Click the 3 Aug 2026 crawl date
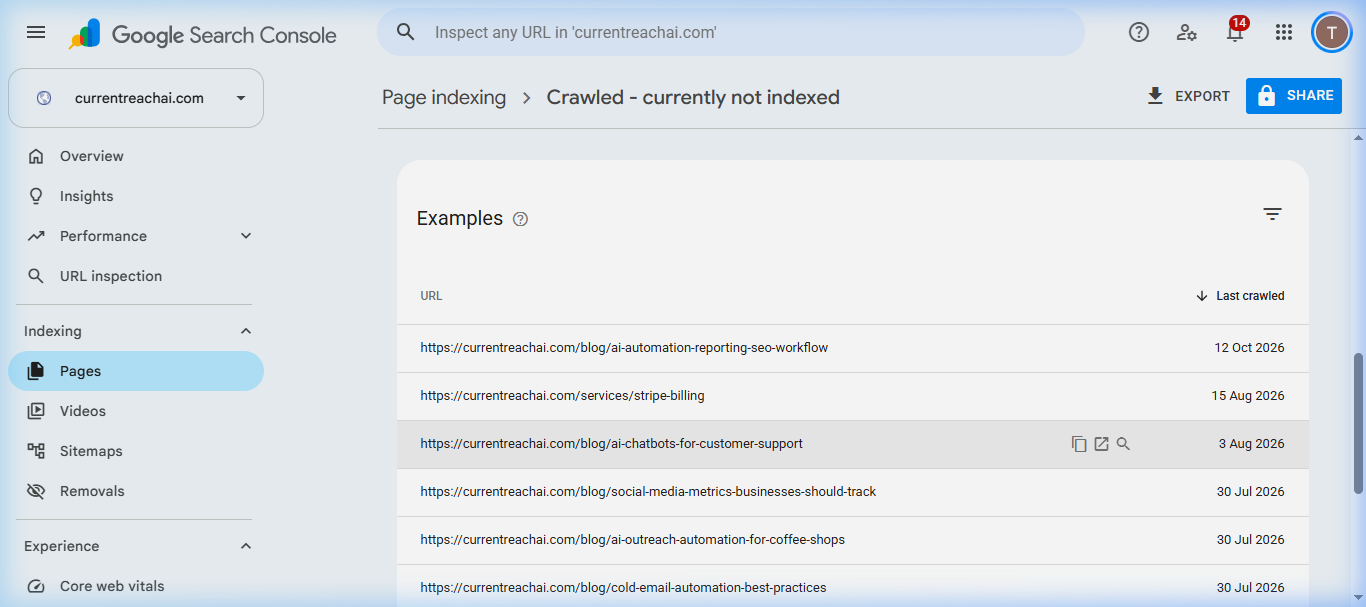Screen dimensions: 1366x607 [x=1252, y=444]
